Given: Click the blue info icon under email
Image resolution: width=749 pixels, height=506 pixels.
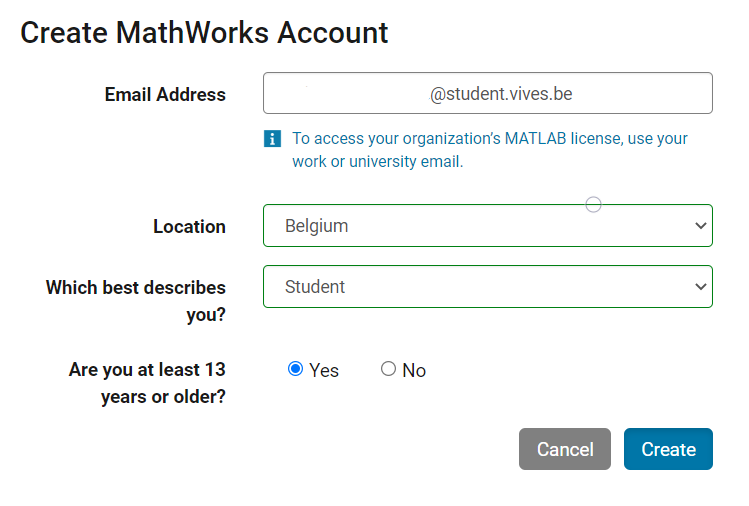Looking at the screenshot, I should 272,139.
